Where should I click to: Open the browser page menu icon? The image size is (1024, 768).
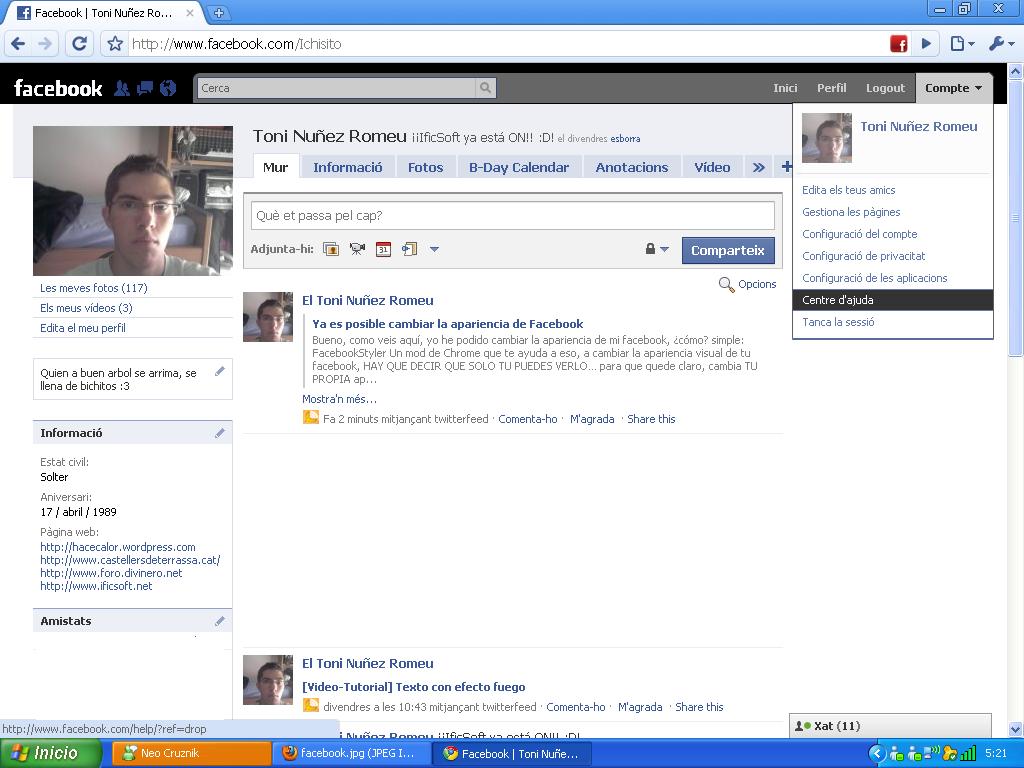point(962,44)
